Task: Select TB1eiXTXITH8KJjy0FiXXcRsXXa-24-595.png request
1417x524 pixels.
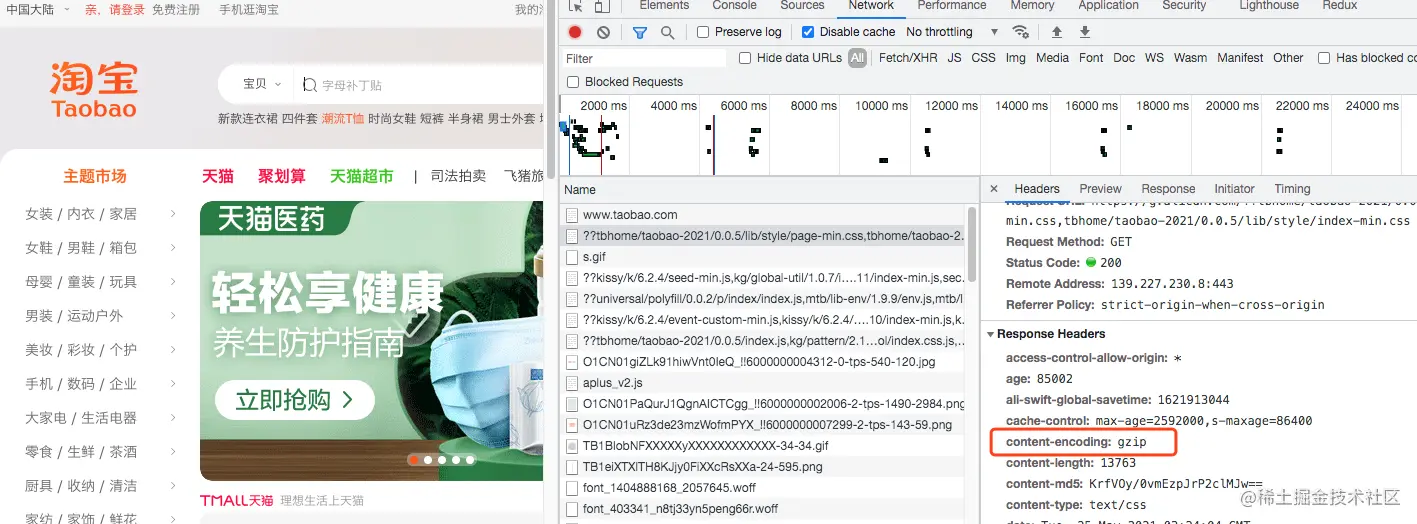Action: pos(764,467)
